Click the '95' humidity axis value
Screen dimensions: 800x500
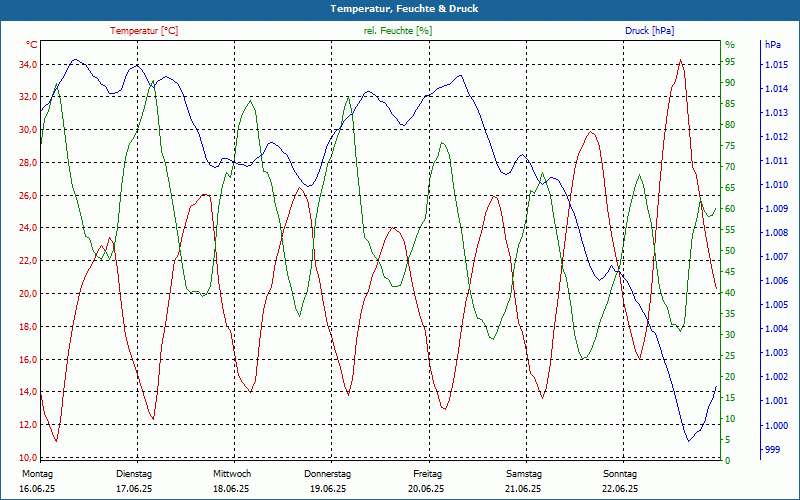[730, 62]
